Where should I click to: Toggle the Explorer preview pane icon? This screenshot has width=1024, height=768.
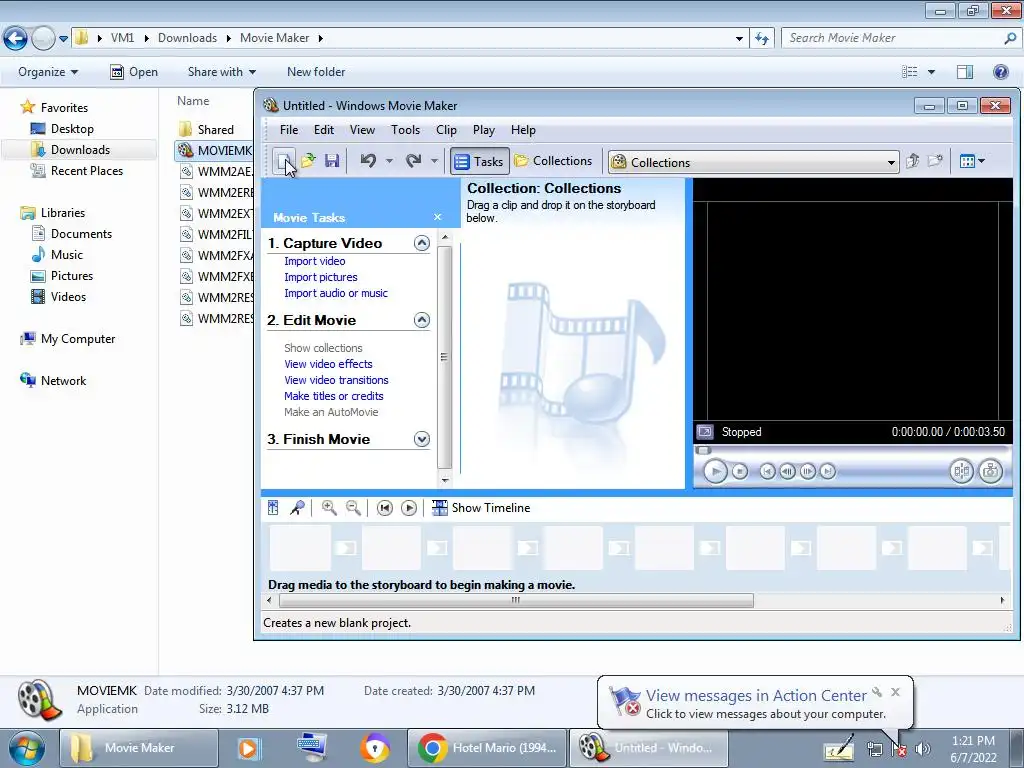(965, 72)
